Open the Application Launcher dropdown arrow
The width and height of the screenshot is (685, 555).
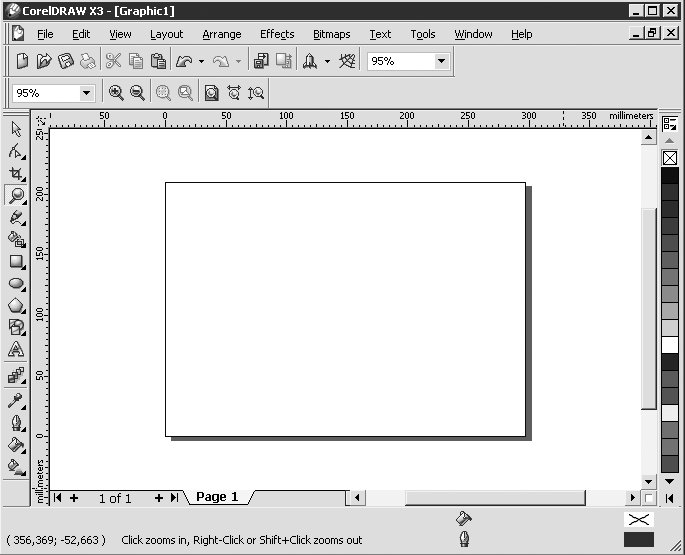[x=327, y=61]
